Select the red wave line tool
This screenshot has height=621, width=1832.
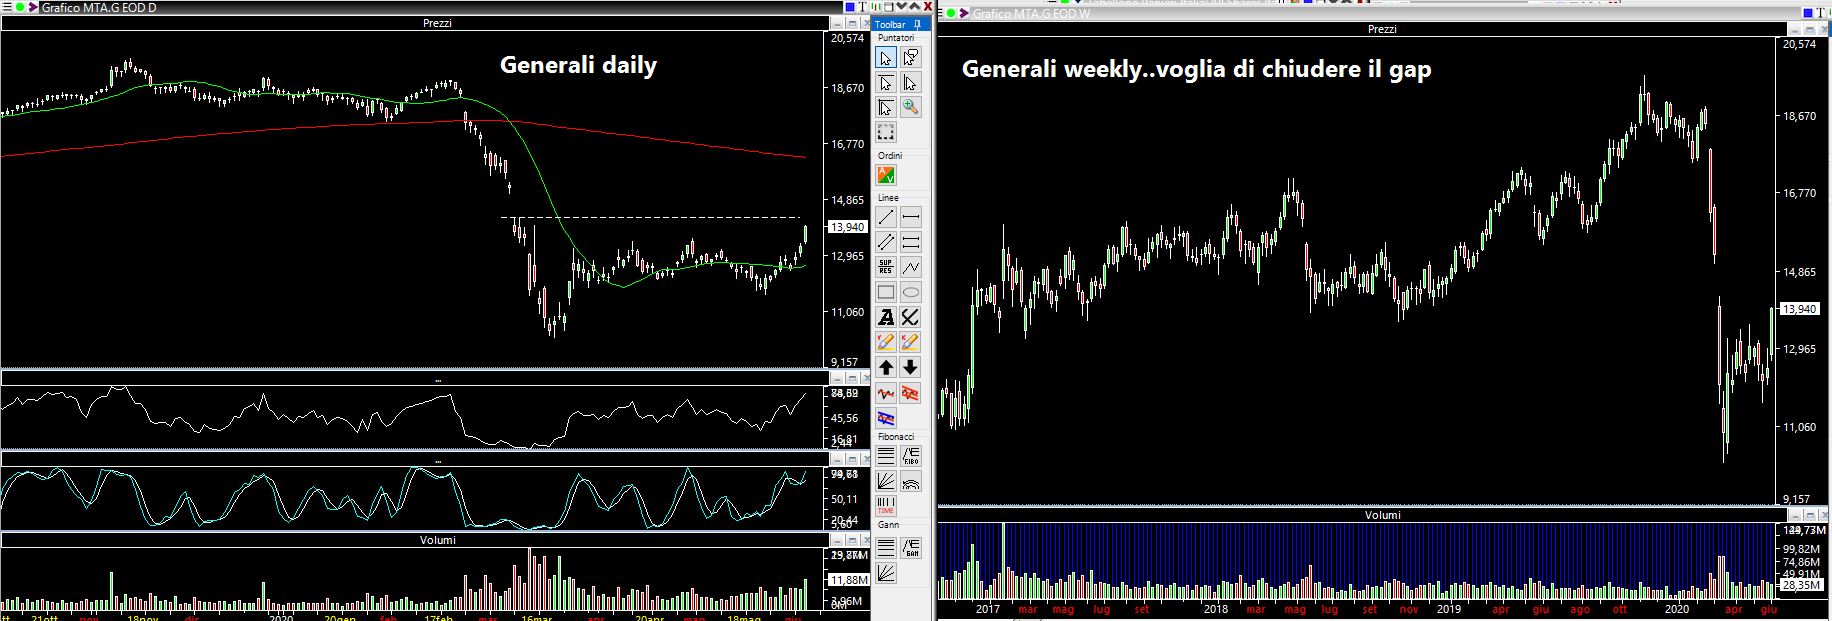(x=886, y=393)
